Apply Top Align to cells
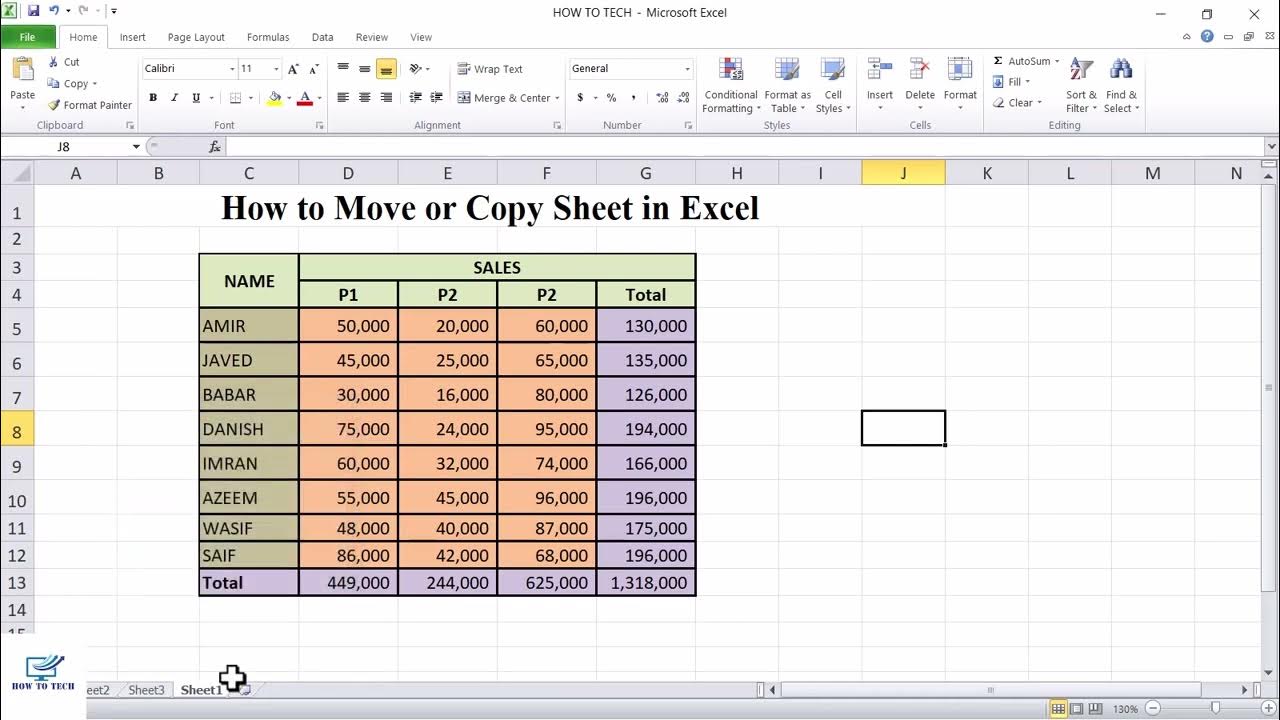 (343, 69)
